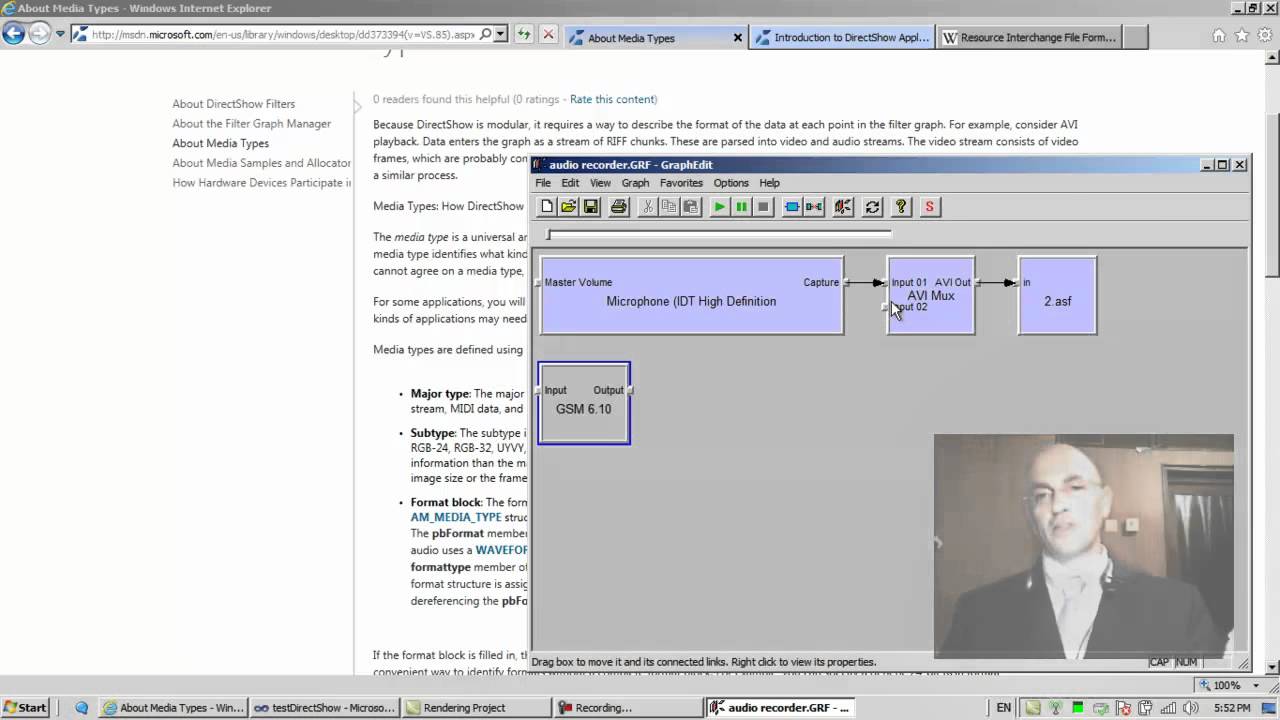Screen dimensions: 1280x720
Task: Click the Rate this content link
Action: tap(612, 99)
